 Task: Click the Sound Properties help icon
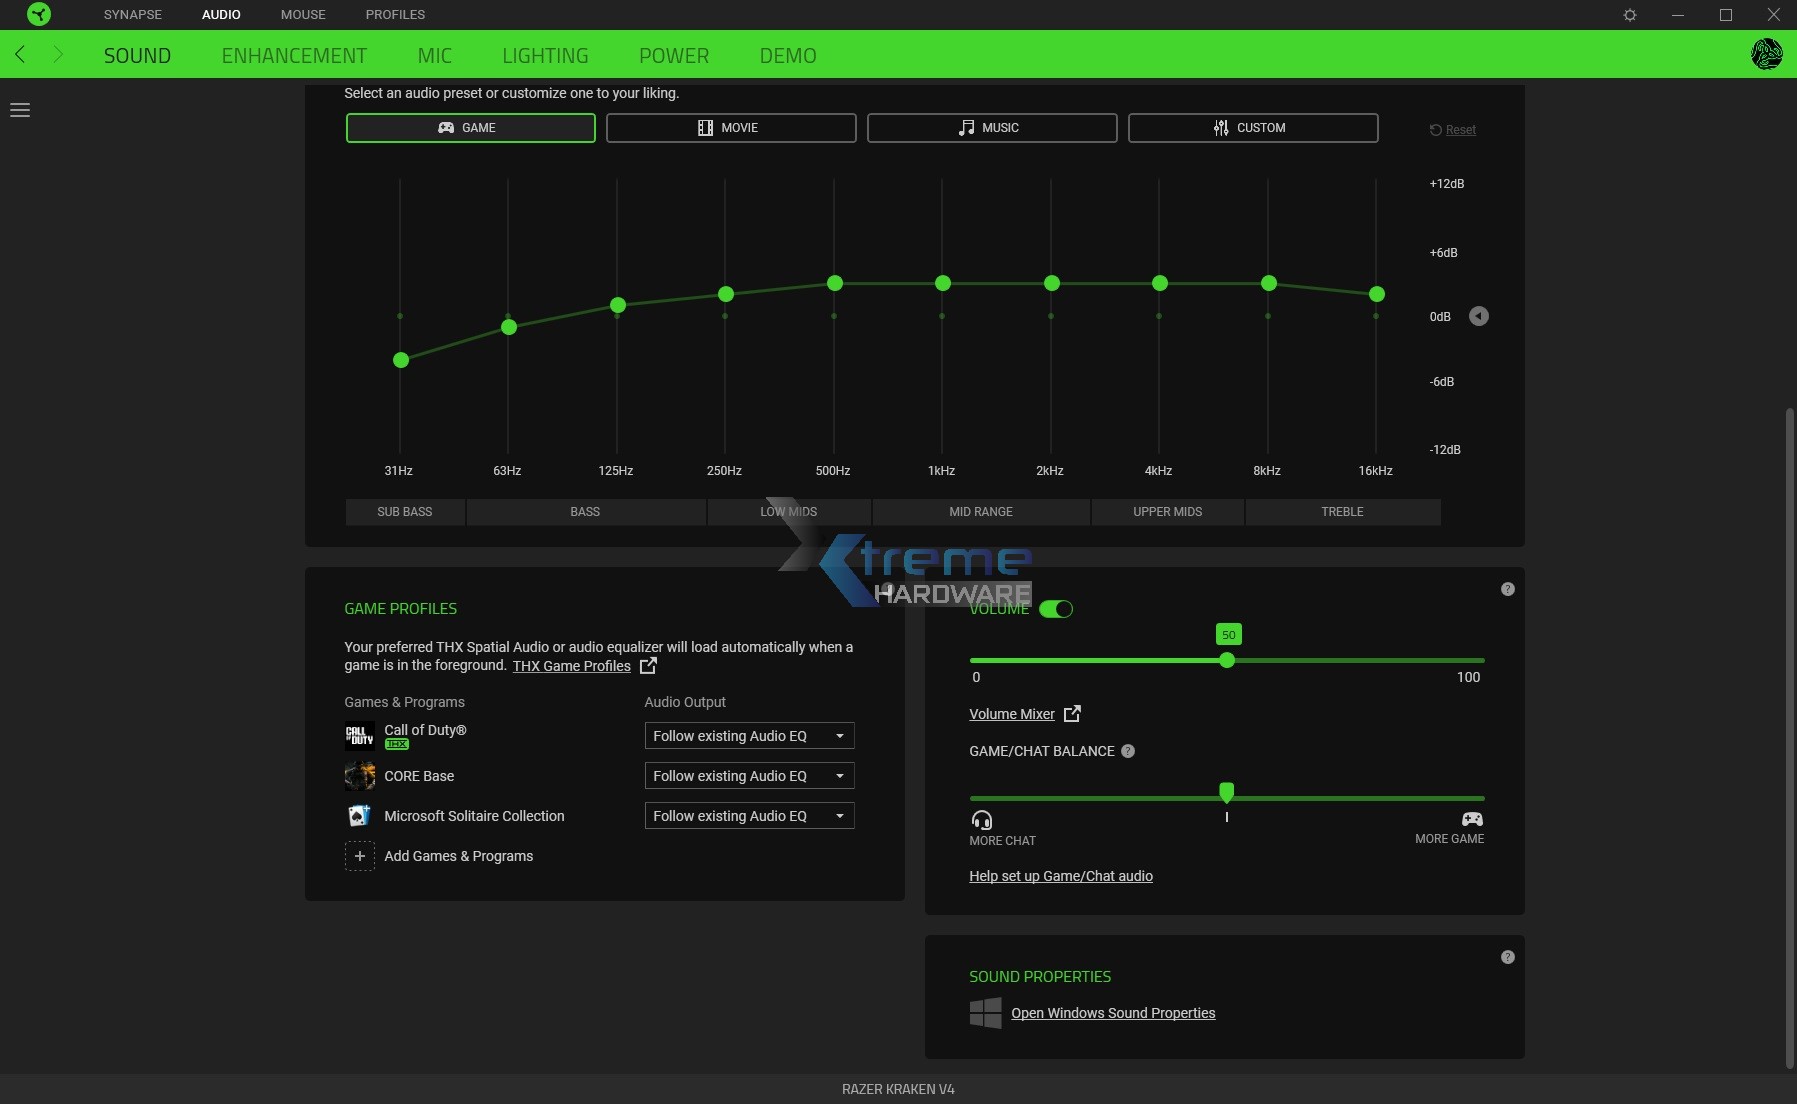tap(1508, 957)
